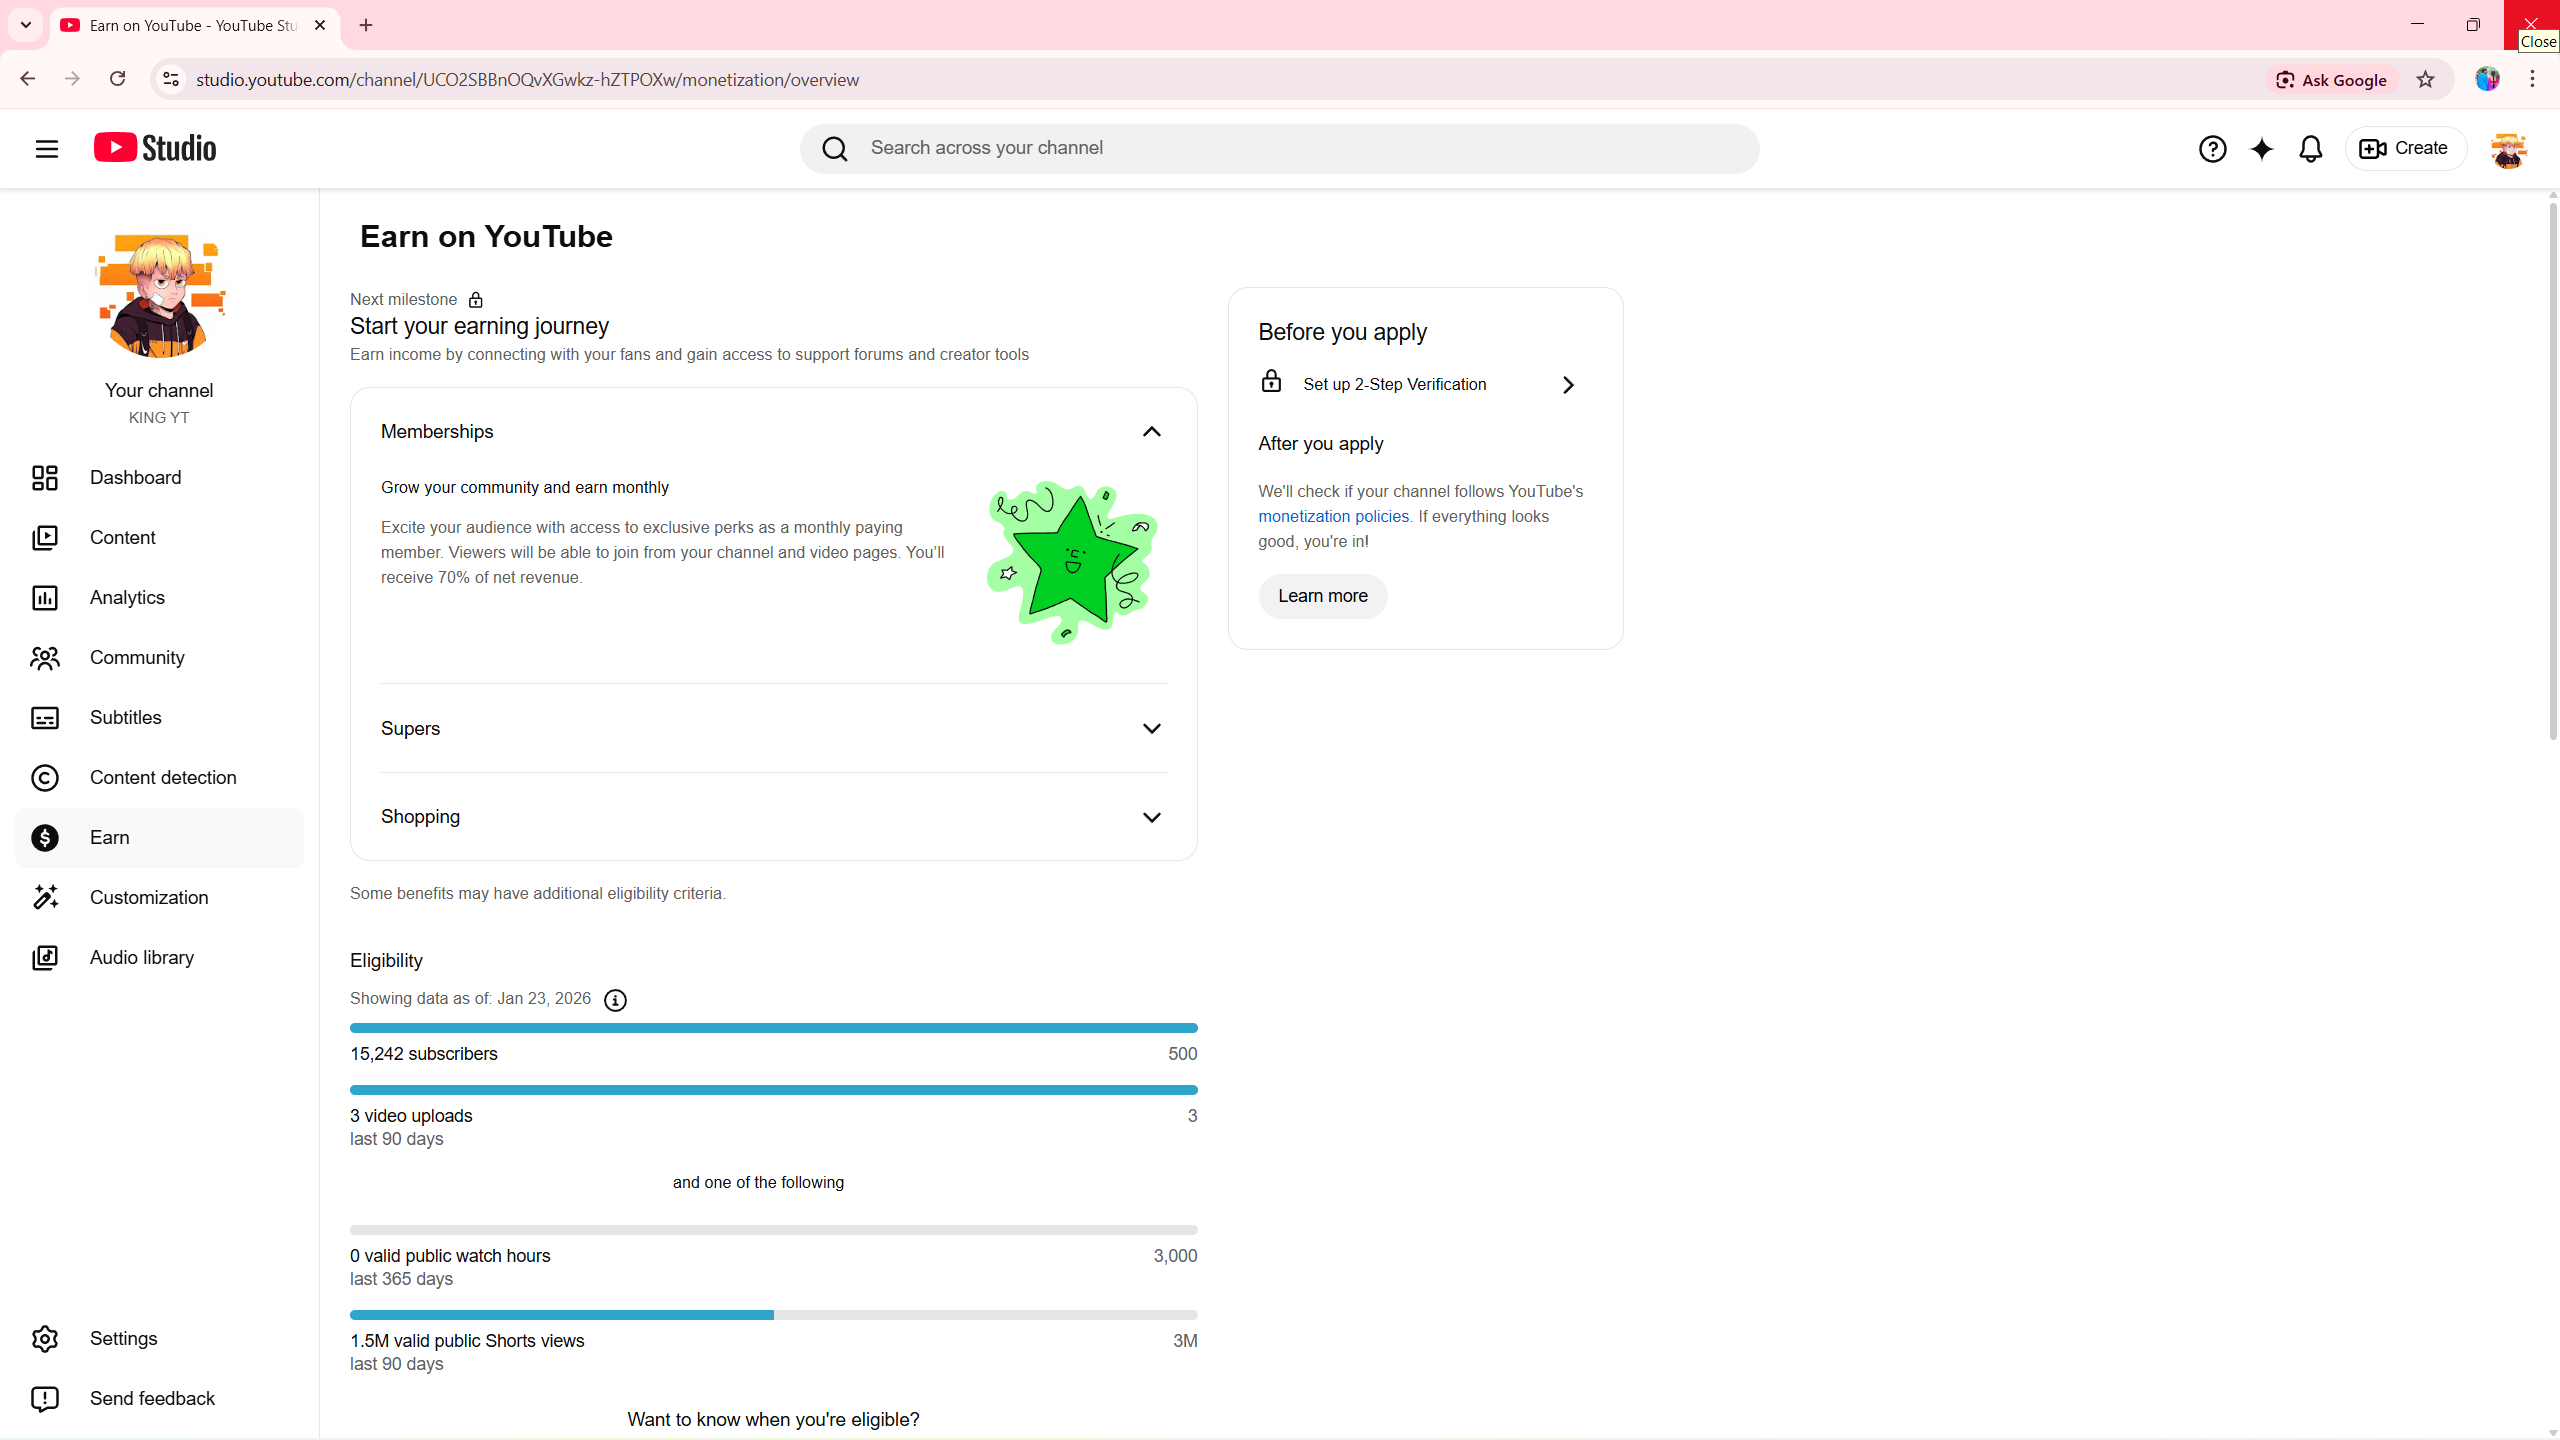Reload the page
The image size is (2560, 1440).
118,79
